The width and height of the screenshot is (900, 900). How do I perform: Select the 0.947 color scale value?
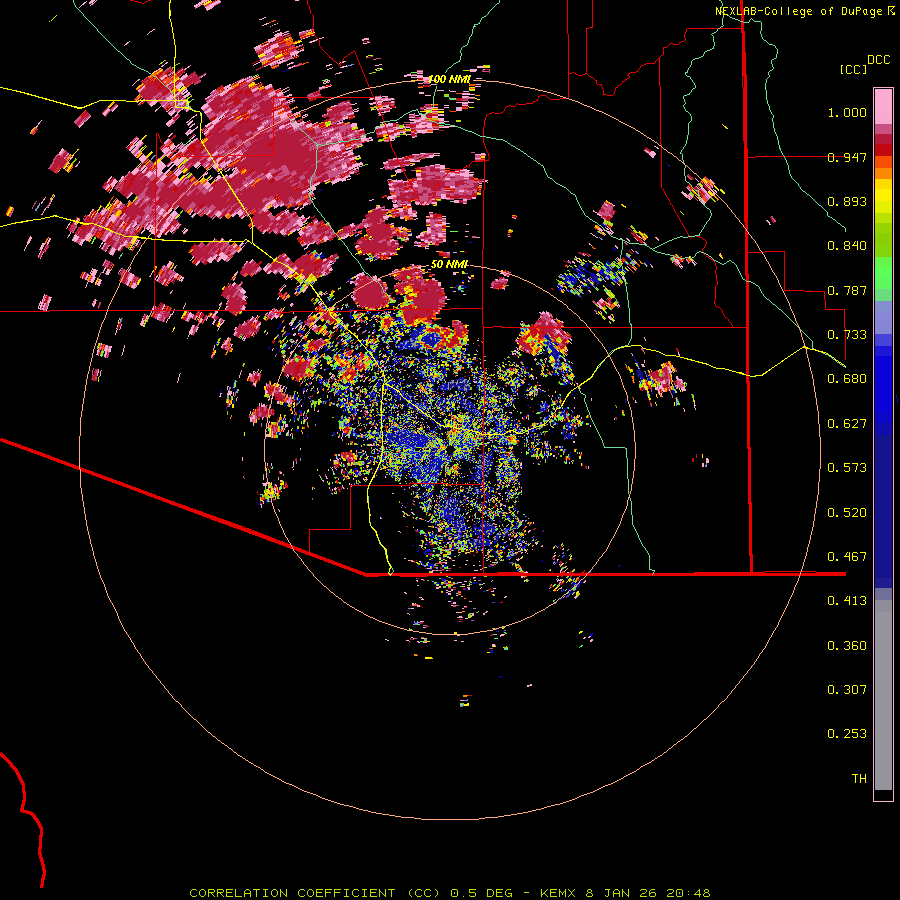point(847,157)
